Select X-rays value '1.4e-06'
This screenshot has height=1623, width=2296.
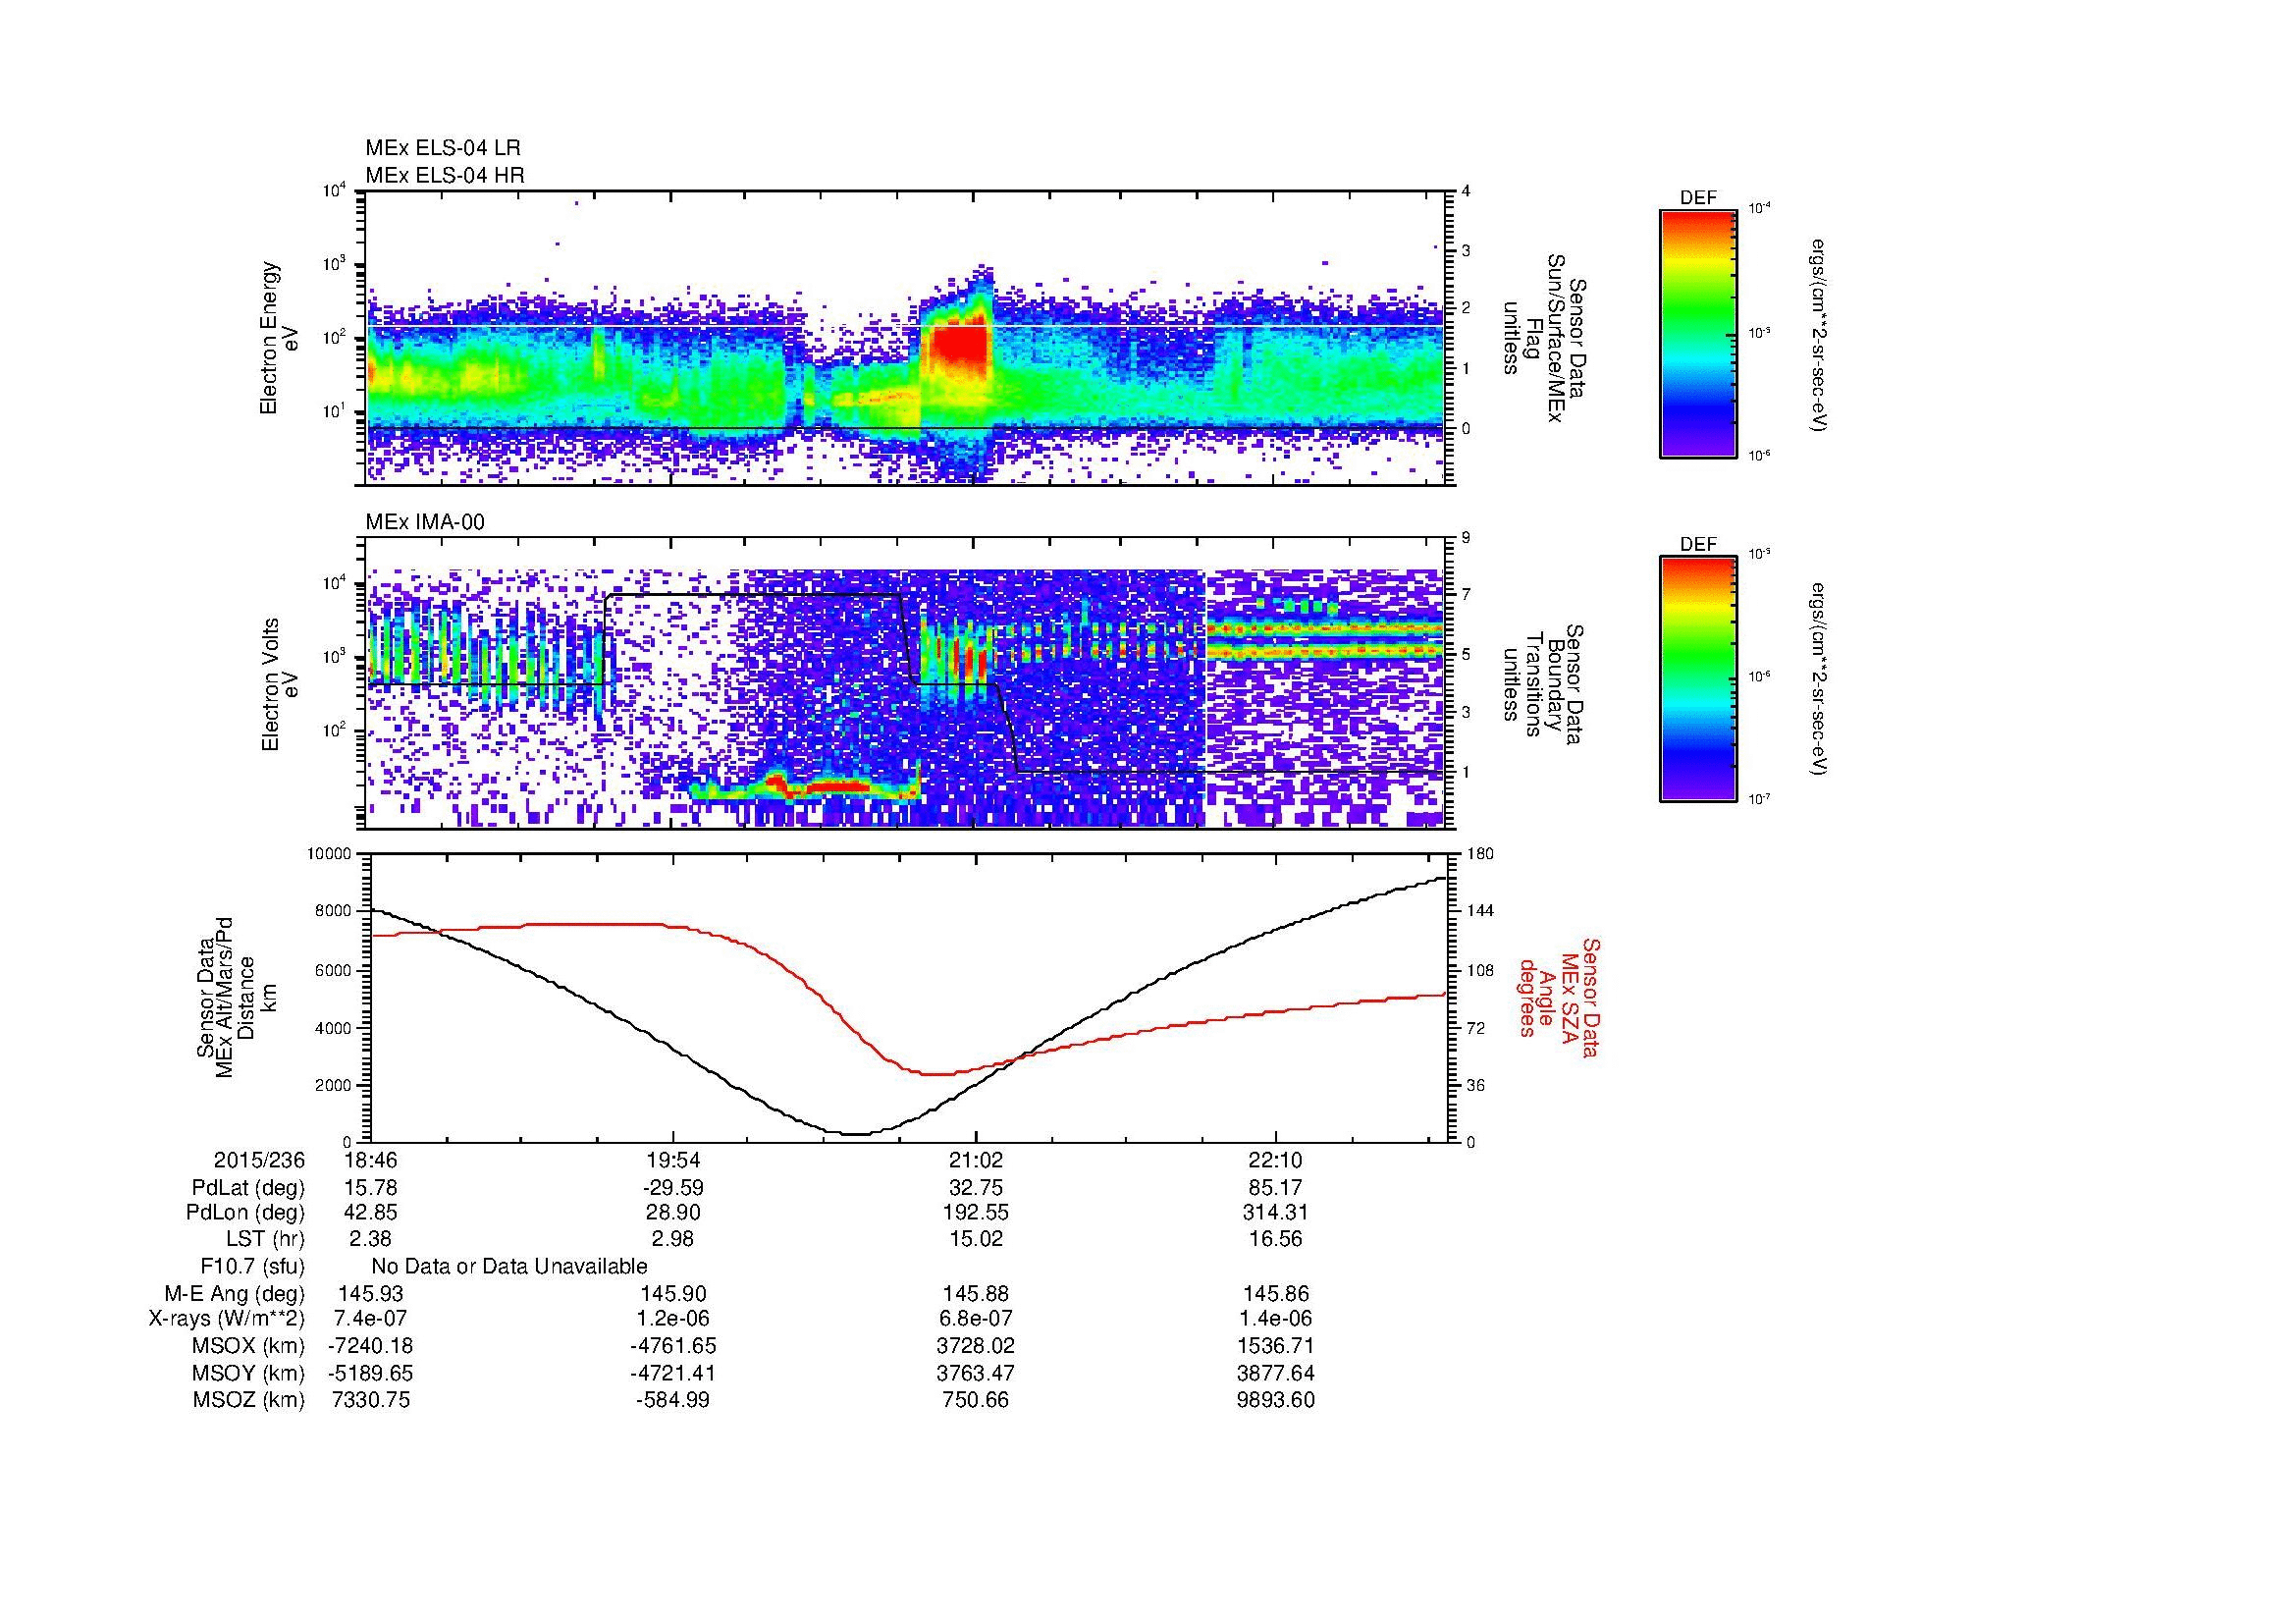tap(1276, 1319)
